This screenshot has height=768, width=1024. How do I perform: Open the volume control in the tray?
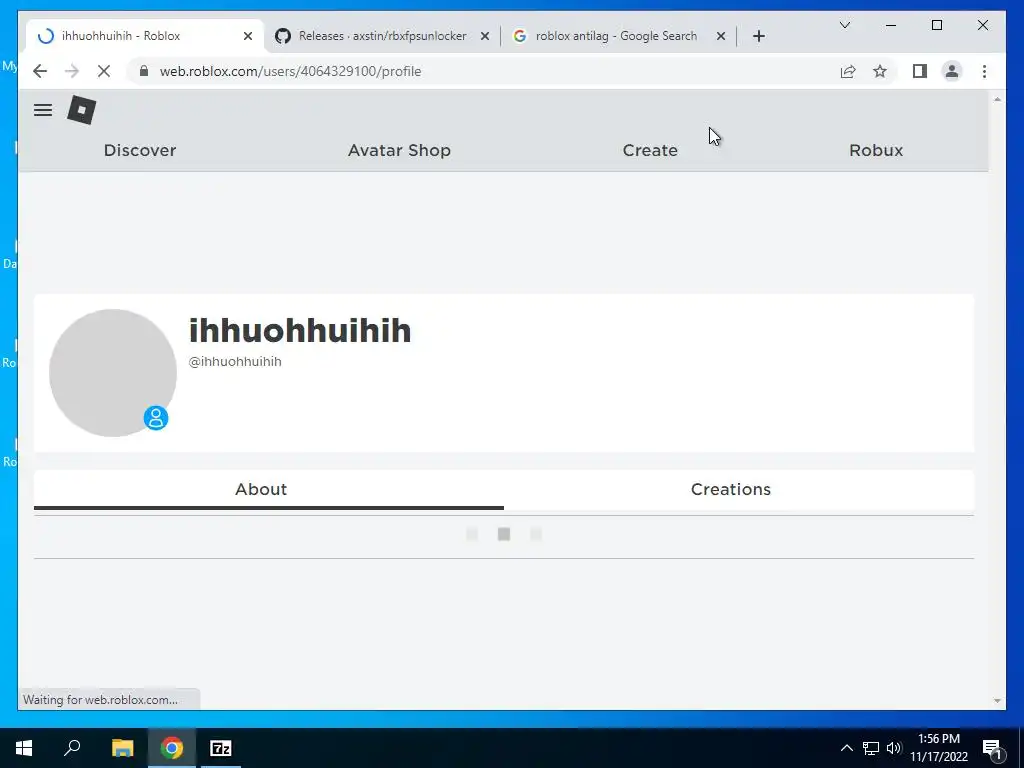pyautogui.click(x=894, y=748)
